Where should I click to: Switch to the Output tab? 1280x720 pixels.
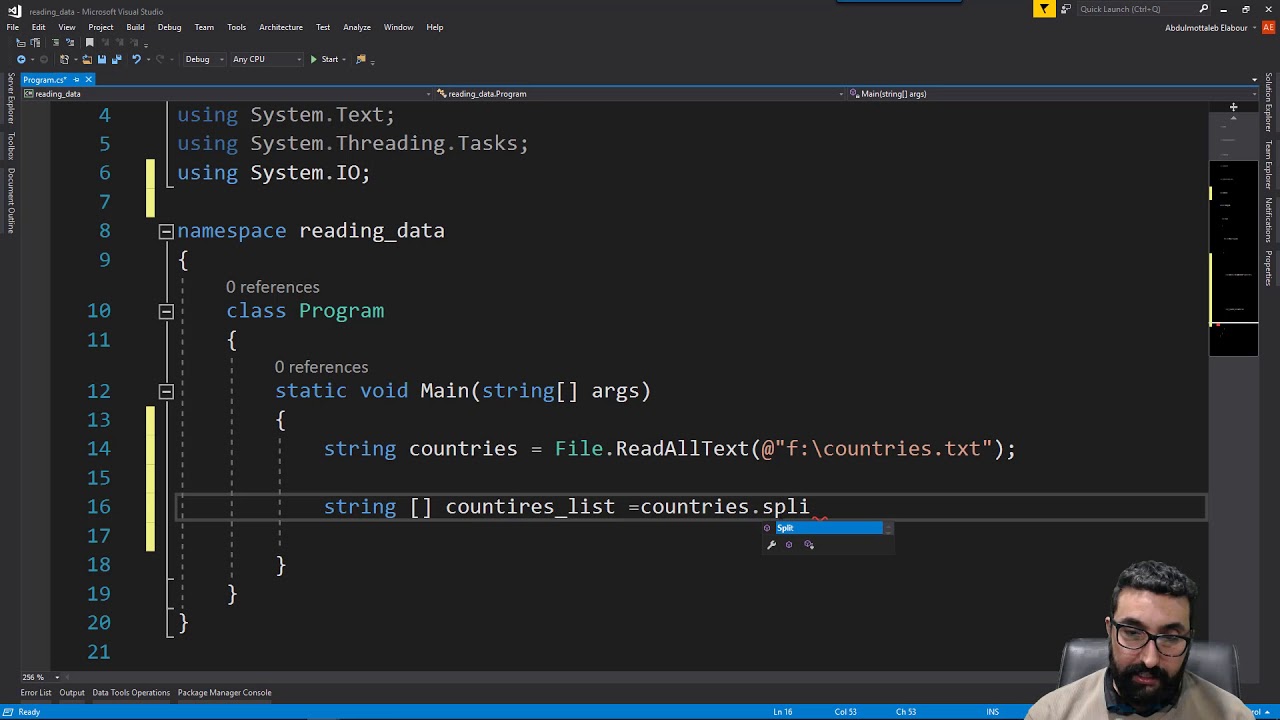coord(72,692)
